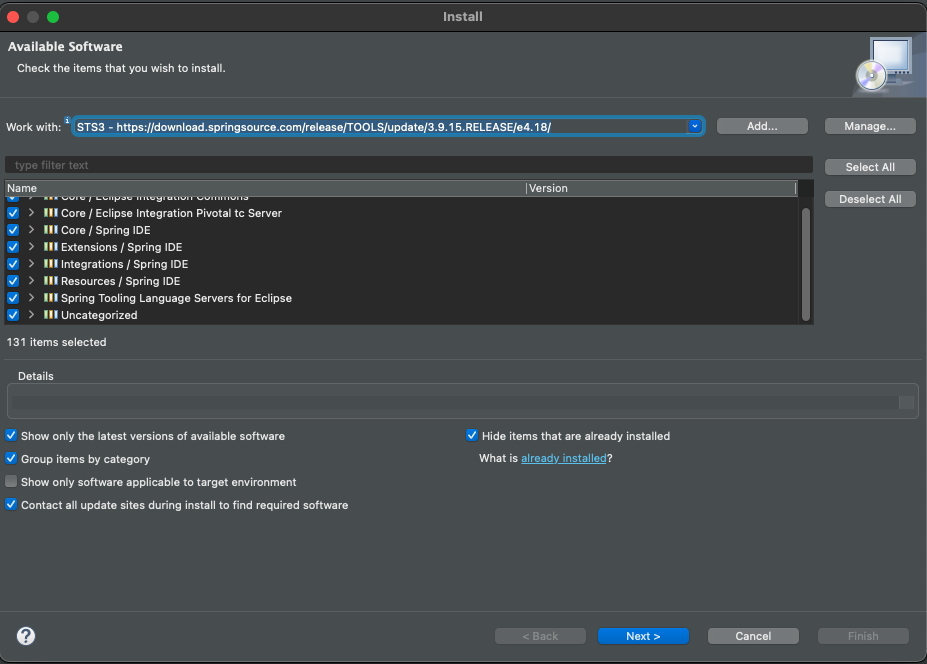Uncheck Core / Eclipse Integration Pivotal tc Server
This screenshot has height=664, width=927.
pos(13,213)
